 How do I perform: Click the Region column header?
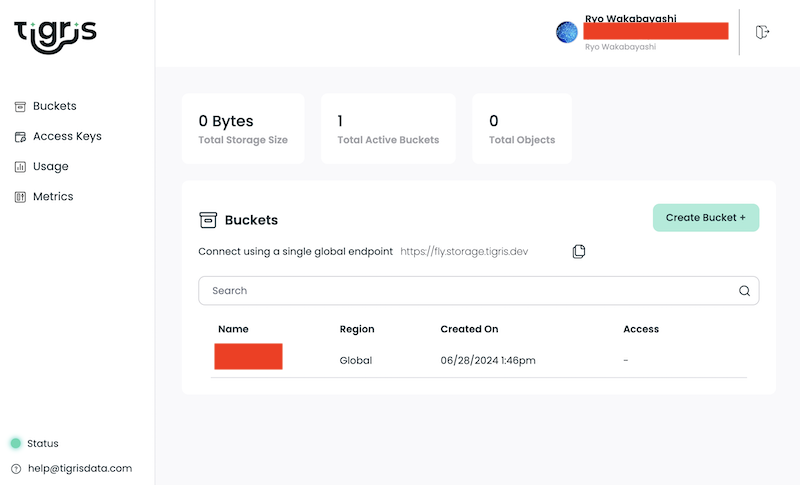[357, 329]
